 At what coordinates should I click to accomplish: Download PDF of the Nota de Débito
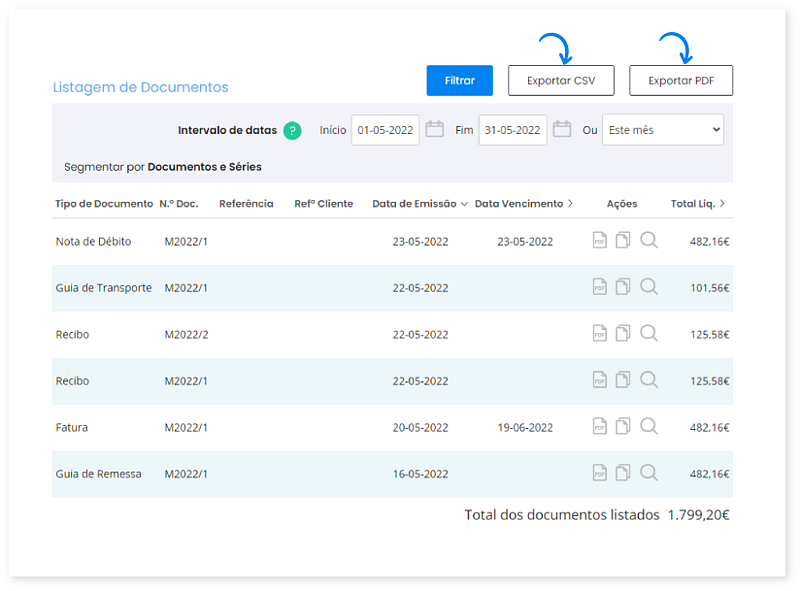pyautogui.click(x=600, y=241)
